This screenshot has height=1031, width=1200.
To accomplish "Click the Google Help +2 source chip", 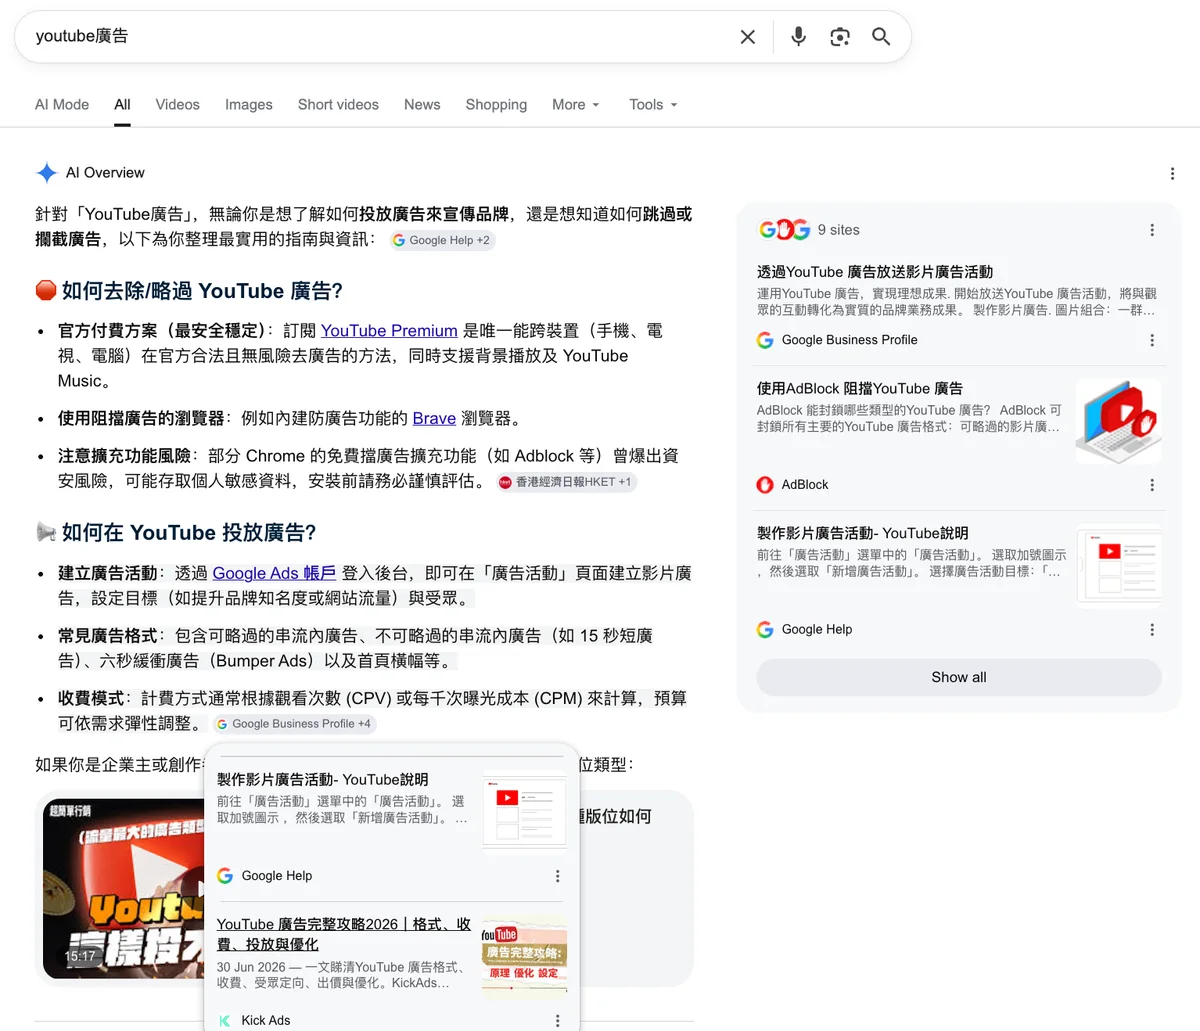I will pos(442,240).
